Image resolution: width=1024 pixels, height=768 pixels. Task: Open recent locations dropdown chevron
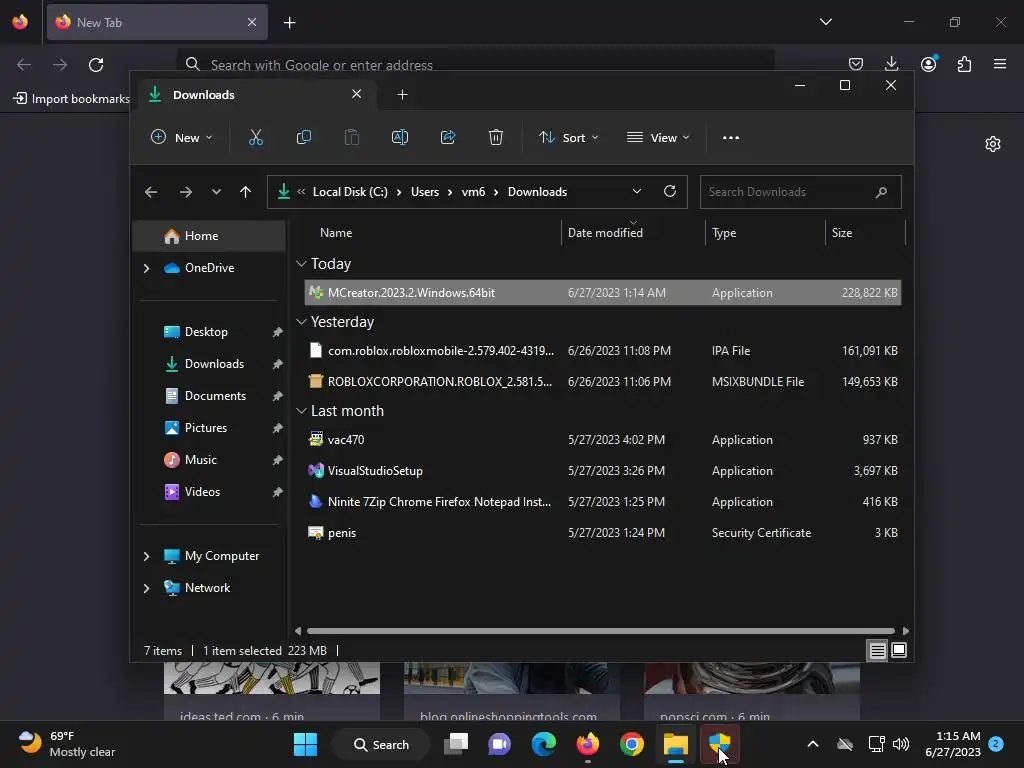216,192
